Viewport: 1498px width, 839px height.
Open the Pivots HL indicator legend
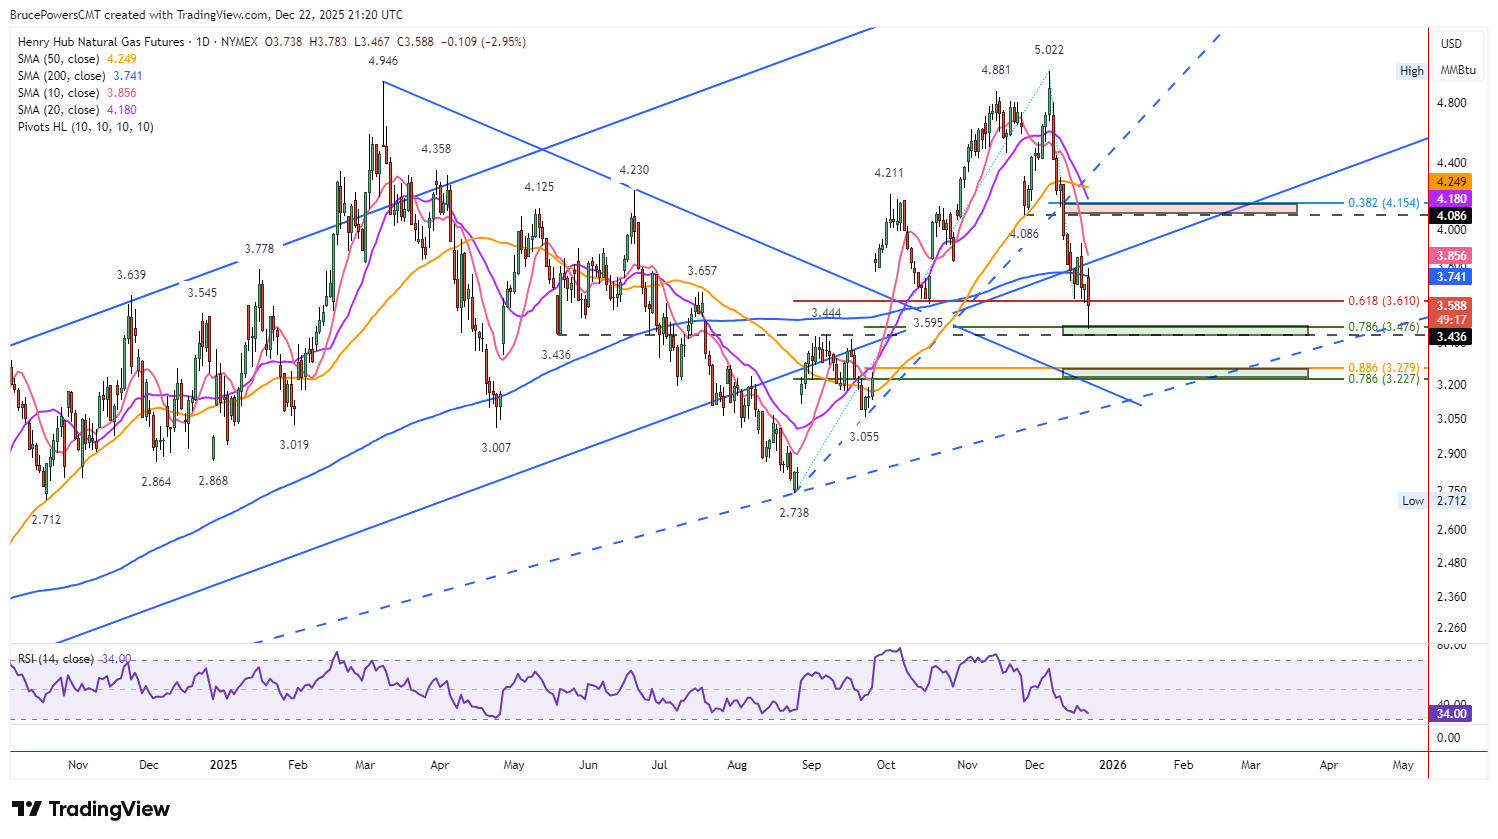pyautogui.click(x=86, y=127)
